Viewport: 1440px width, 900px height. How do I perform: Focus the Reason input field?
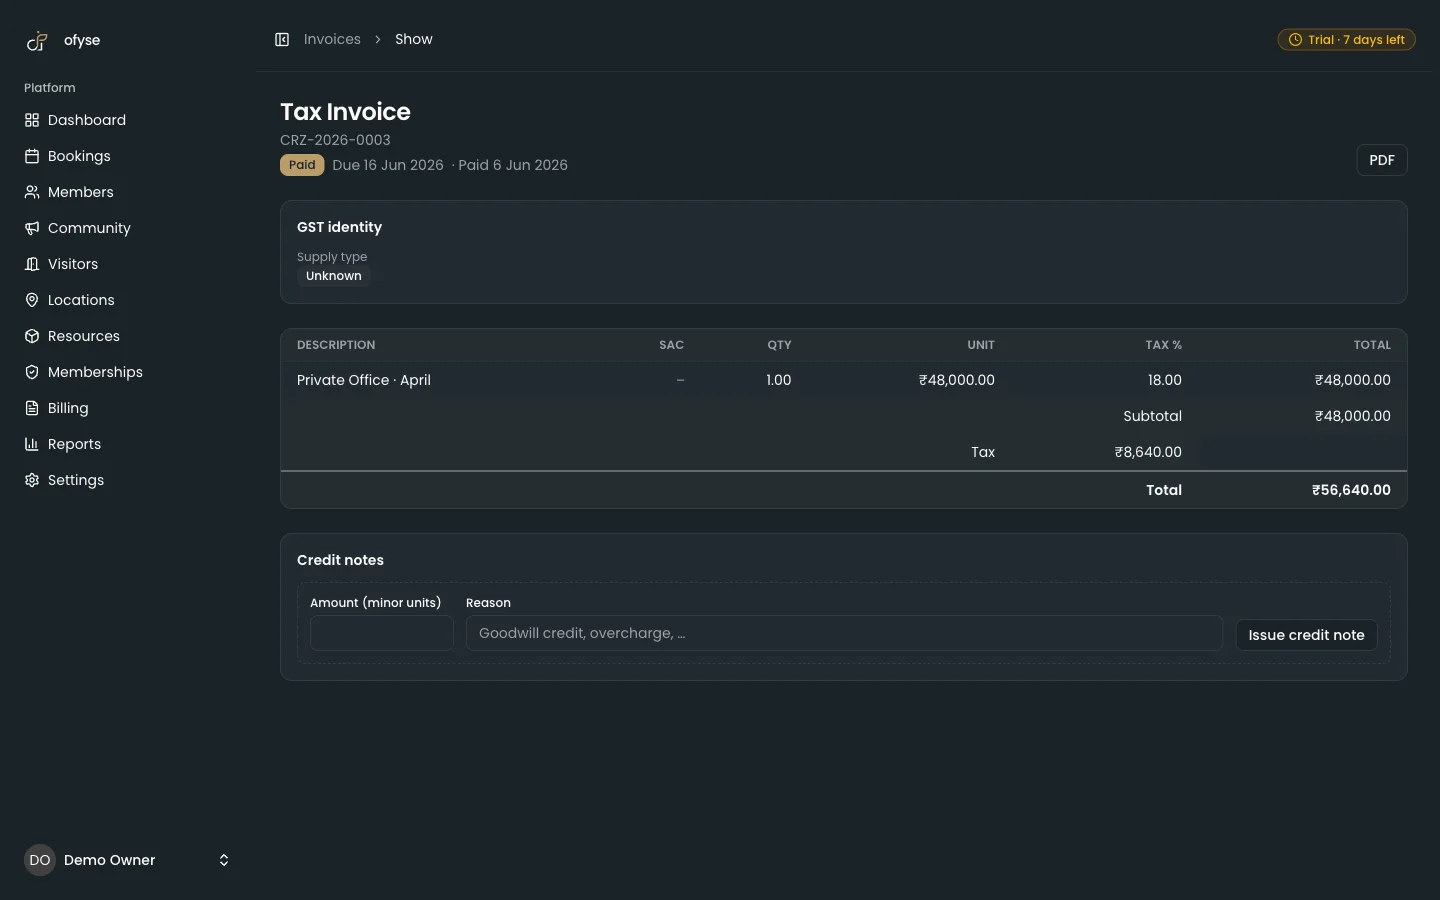(844, 633)
